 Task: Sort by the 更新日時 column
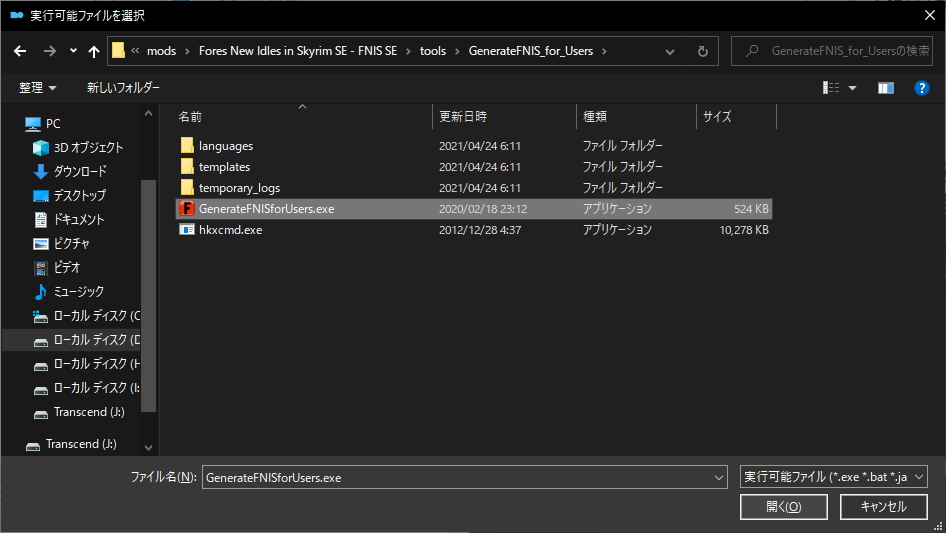(x=463, y=116)
